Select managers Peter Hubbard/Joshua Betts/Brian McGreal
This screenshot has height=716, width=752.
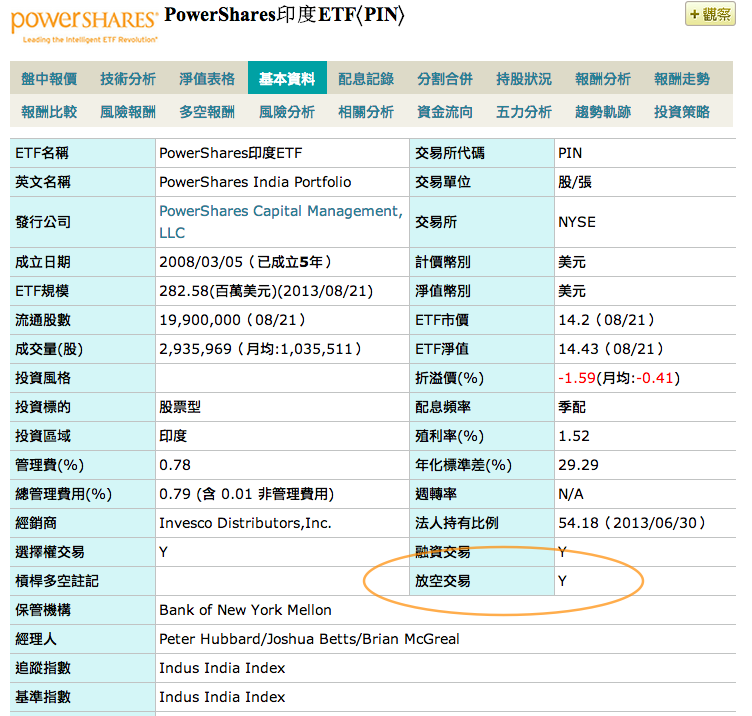click(309, 639)
